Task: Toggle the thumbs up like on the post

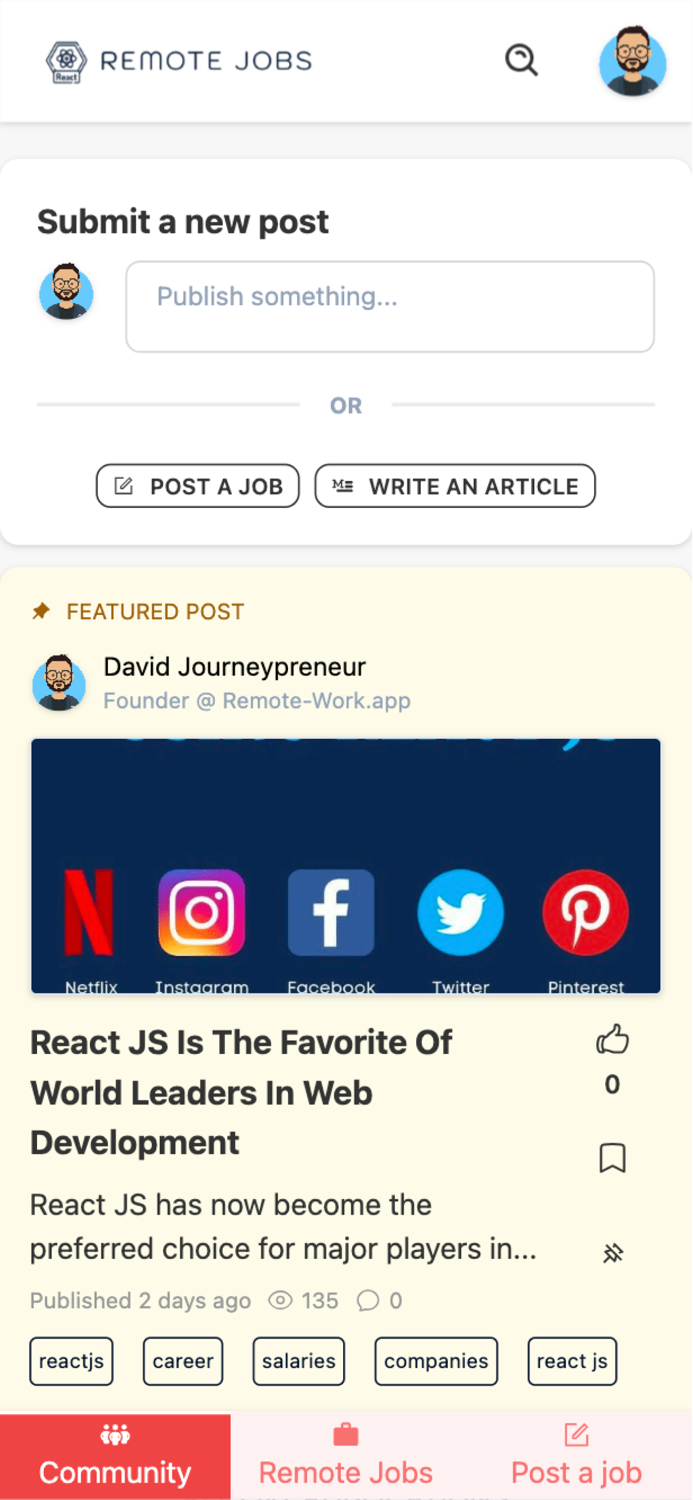Action: coord(613,1038)
